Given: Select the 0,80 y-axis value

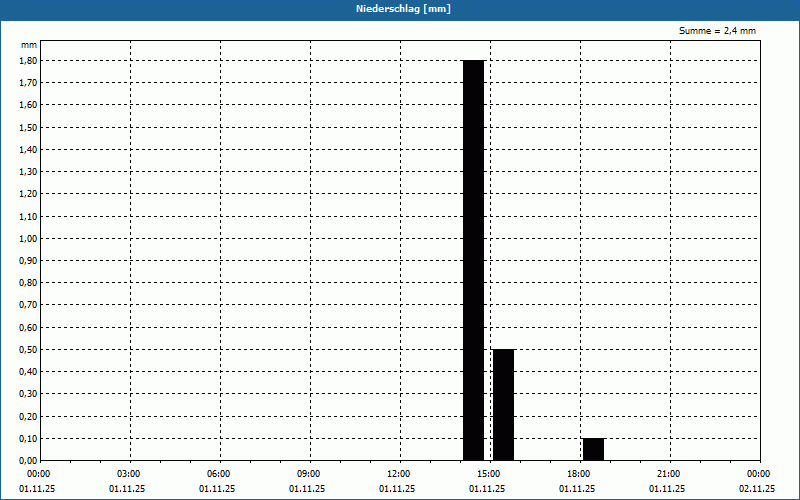Looking at the screenshot, I should coord(28,283).
